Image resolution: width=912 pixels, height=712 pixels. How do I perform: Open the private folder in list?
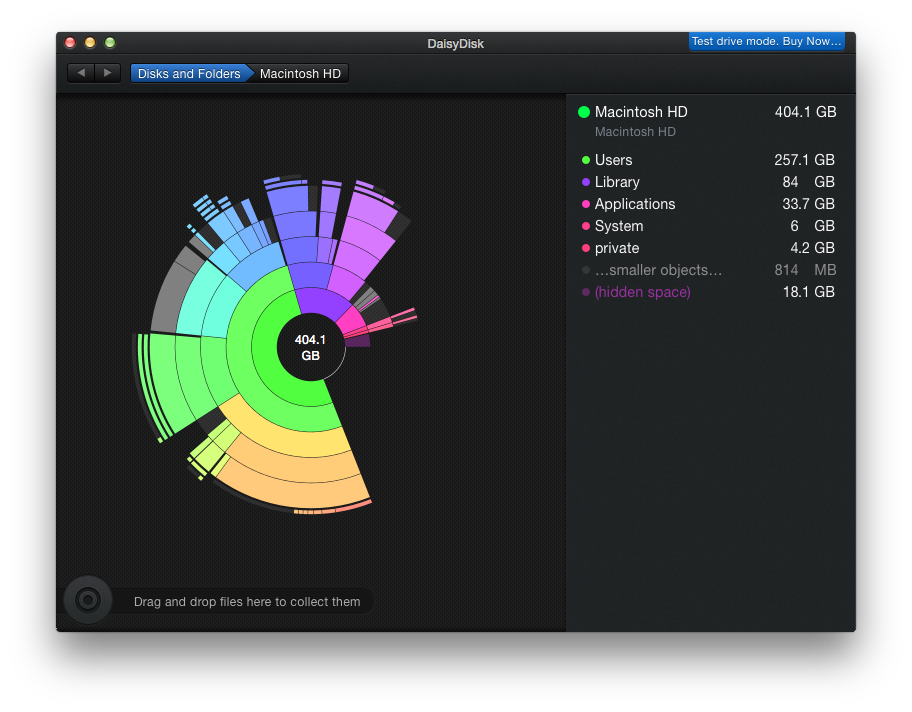click(x=708, y=248)
